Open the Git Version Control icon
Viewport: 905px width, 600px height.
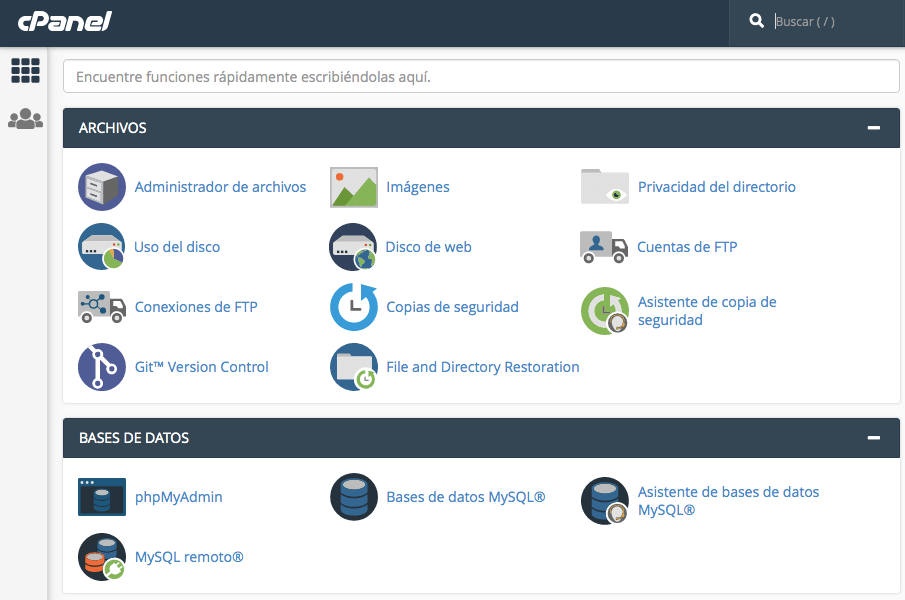click(x=101, y=367)
